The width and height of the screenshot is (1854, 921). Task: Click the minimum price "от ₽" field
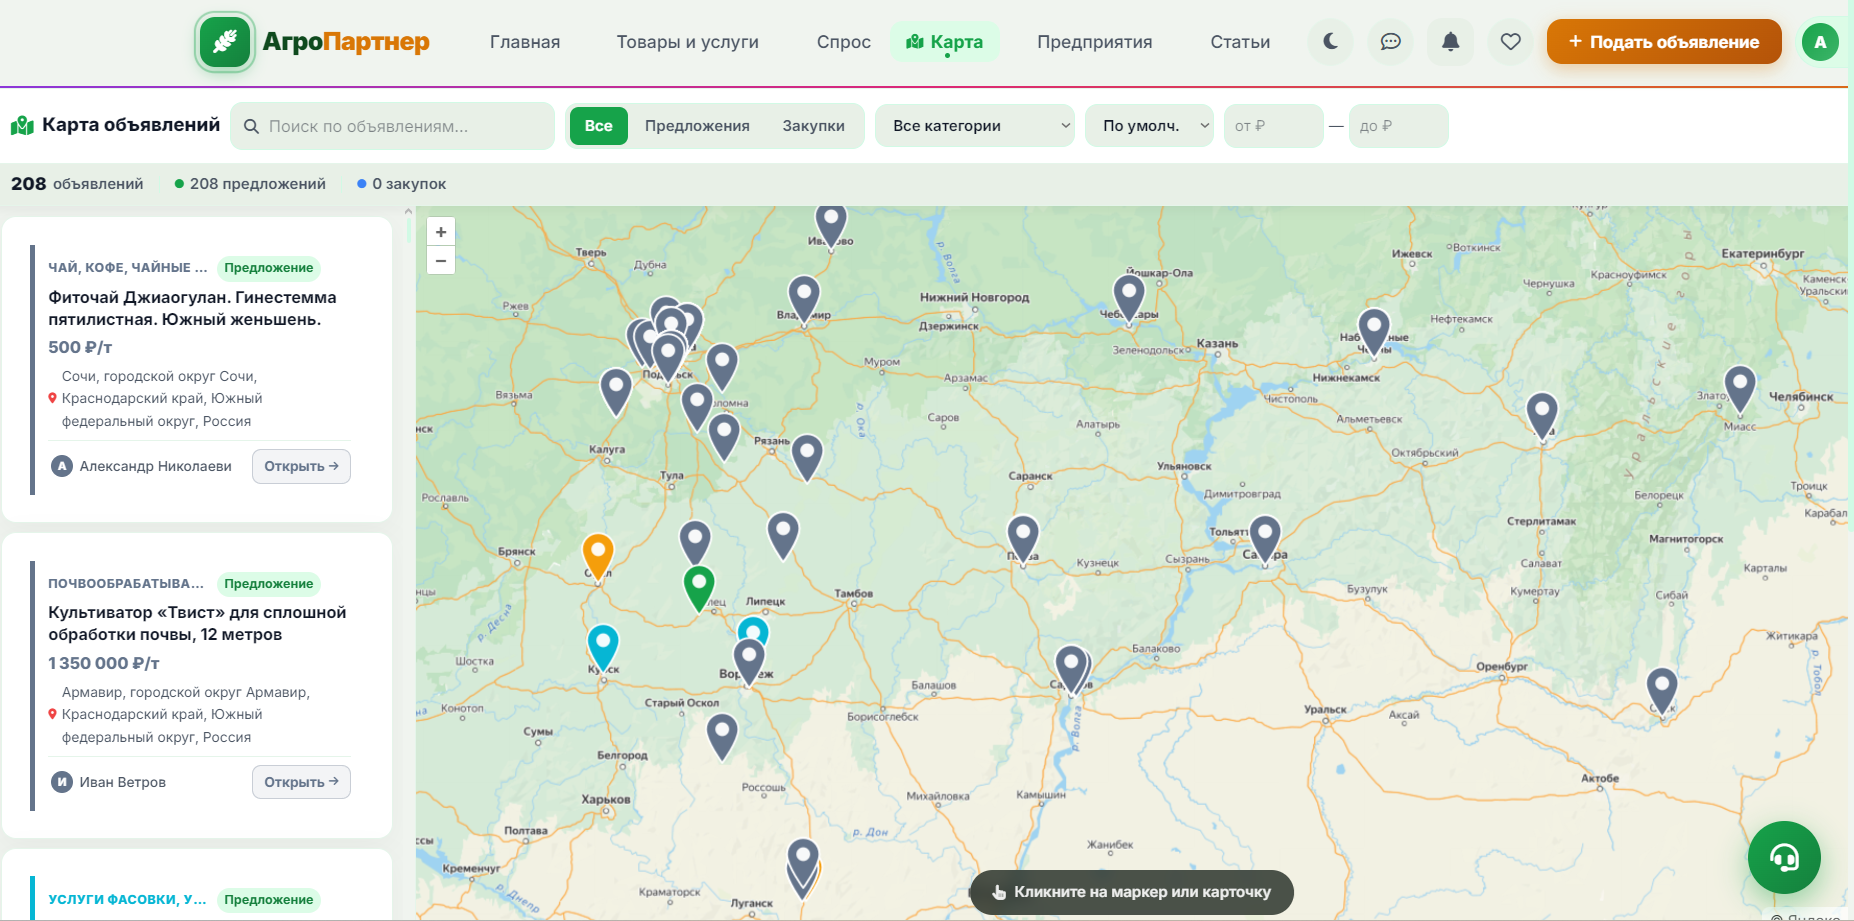click(x=1274, y=126)
